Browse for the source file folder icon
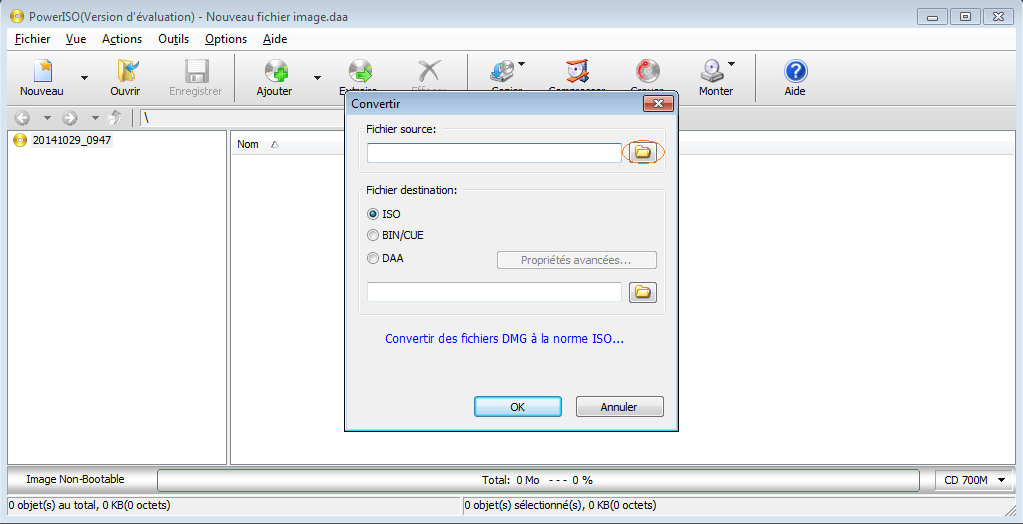Viewport: 1023px width, 524px height. point(643,153)
